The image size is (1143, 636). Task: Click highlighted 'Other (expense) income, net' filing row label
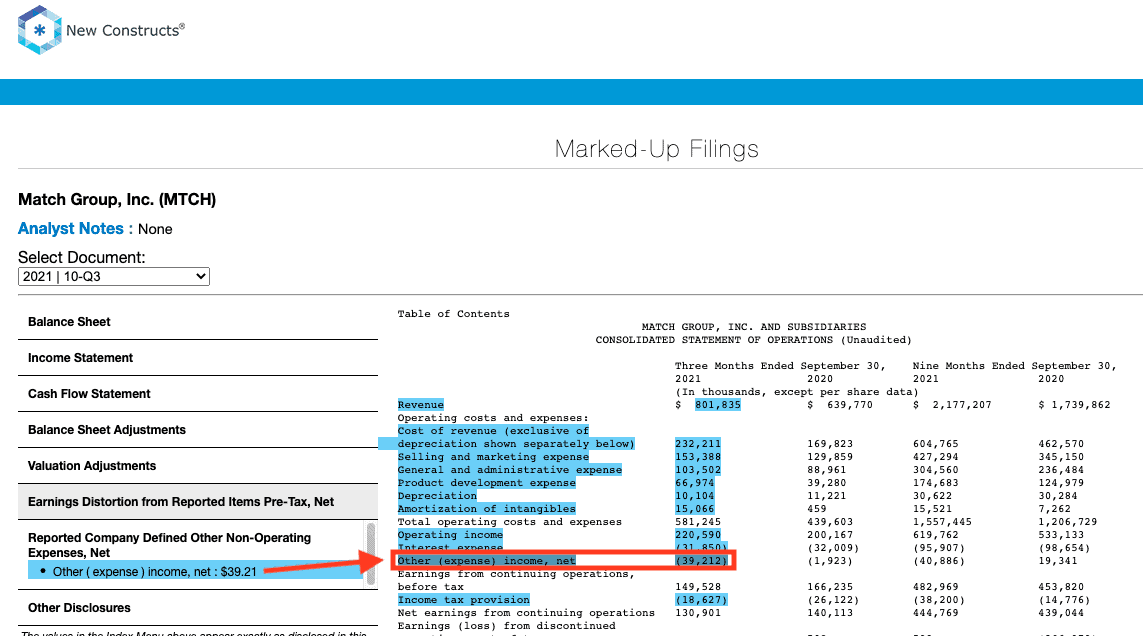click(x=486, y=561)
